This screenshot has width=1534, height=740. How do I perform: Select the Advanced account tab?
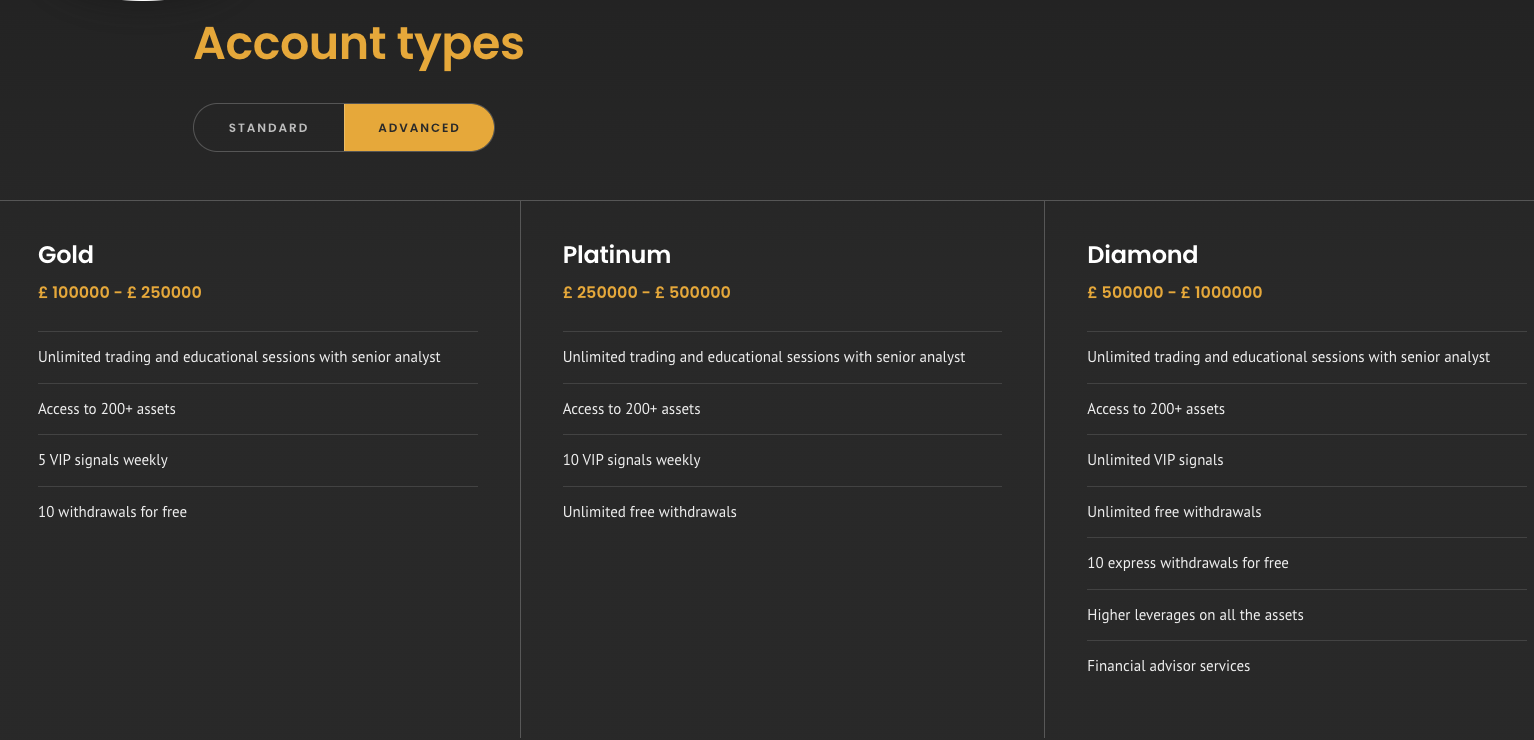click(419, 128)
